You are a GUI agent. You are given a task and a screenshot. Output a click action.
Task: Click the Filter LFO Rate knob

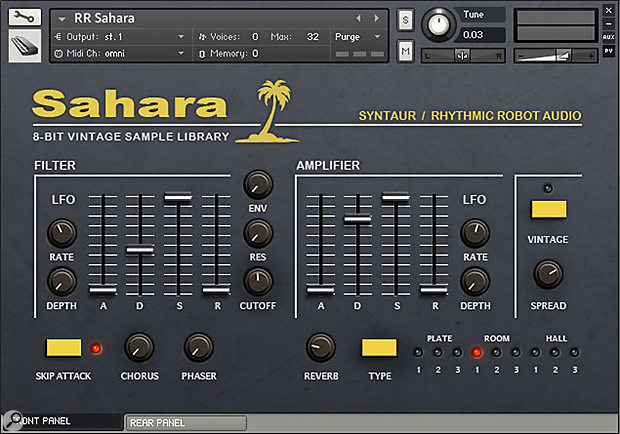pyautogui.click(x=62, y=233)
